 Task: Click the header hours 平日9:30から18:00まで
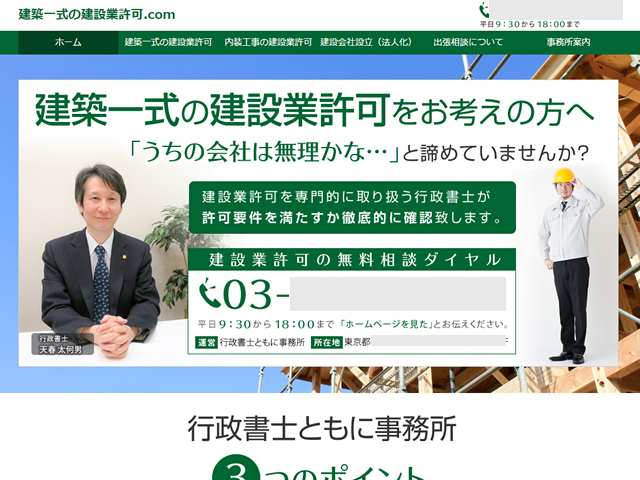(529, 24)
